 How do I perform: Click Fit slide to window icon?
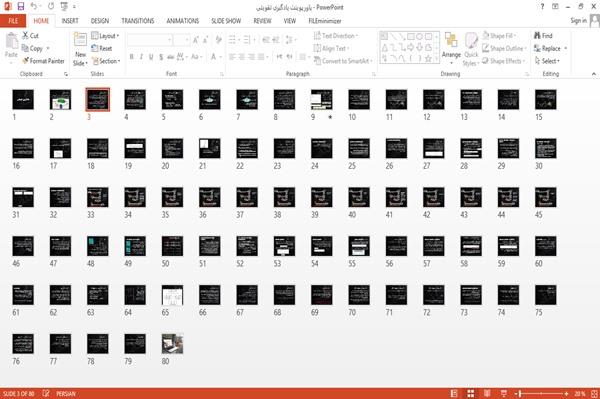tap(594, 393)
